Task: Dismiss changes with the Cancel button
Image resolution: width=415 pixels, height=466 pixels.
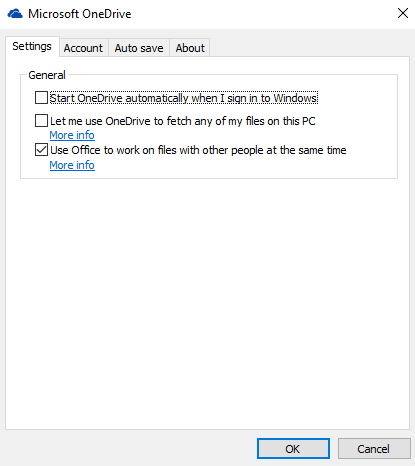Action: pyautogui.click(x=374, y=449)
